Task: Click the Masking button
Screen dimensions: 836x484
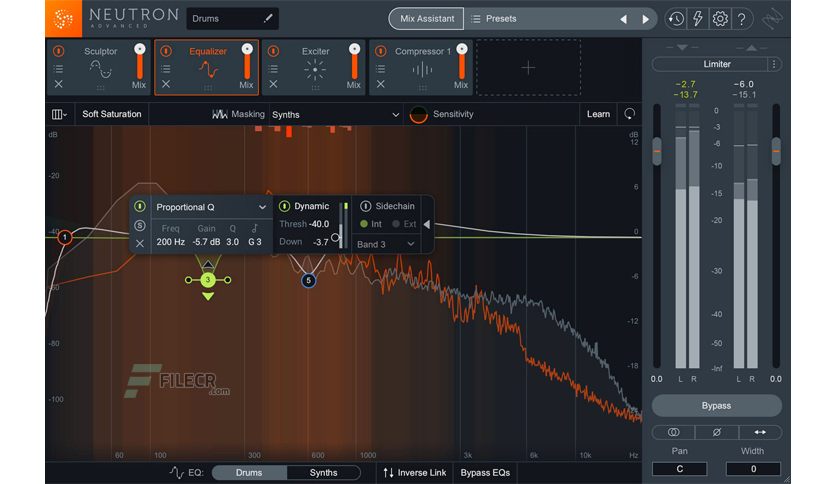Action: click(238, 114)
